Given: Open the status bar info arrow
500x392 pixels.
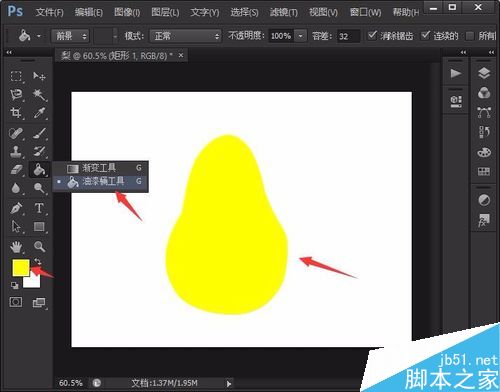Looking at the screenshot, I should tap(229, 383).
